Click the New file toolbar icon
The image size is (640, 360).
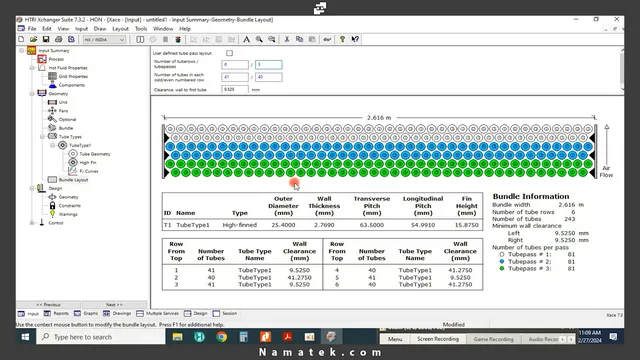tap(21, 39)
